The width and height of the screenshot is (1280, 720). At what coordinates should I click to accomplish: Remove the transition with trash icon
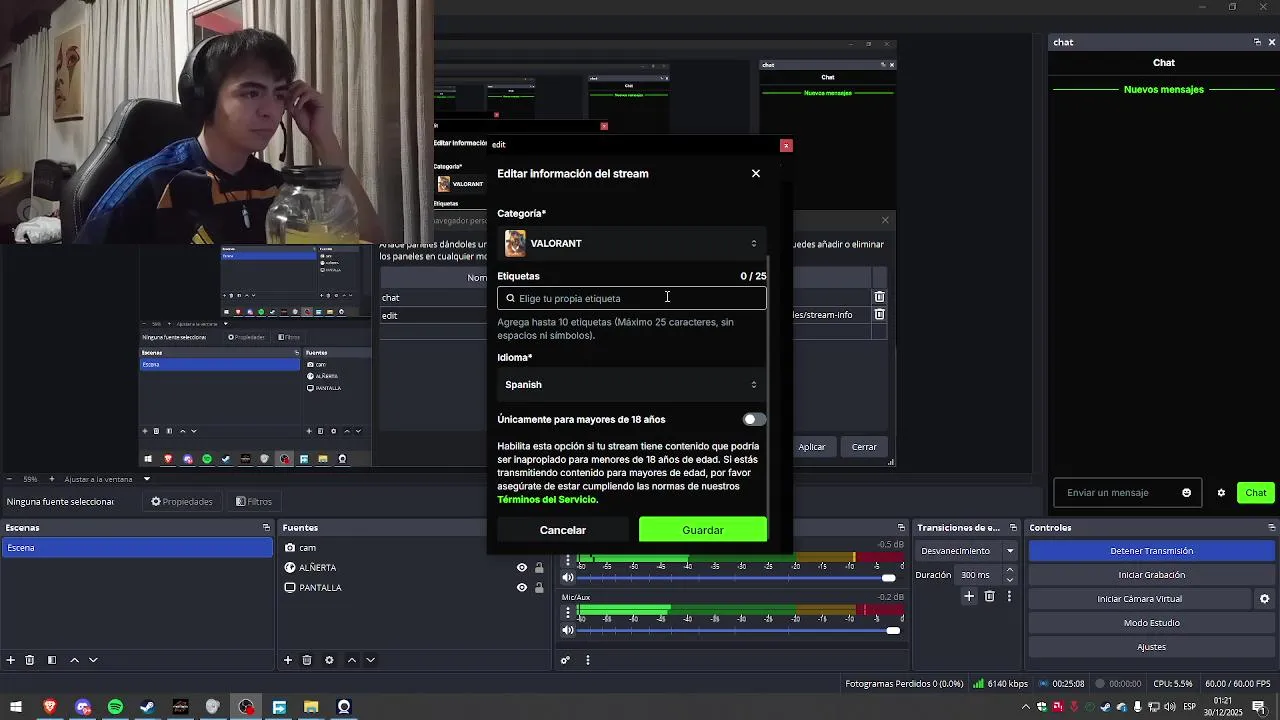(x=990, y=596)
